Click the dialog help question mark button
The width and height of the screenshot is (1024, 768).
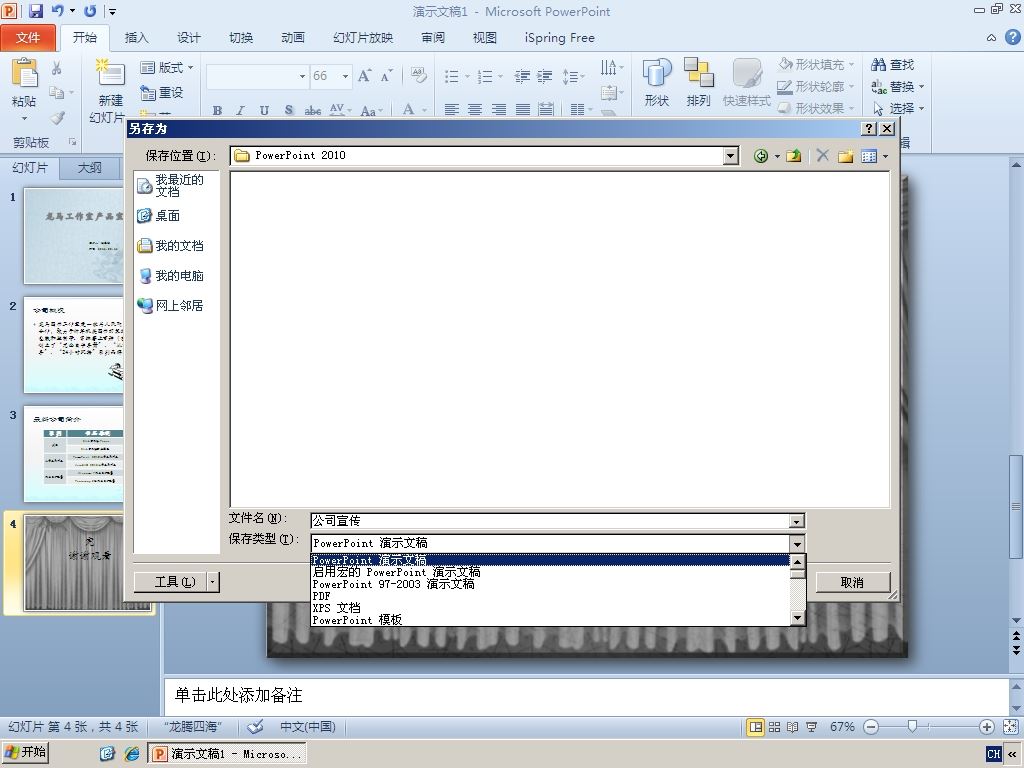click(x=869, y=129)
